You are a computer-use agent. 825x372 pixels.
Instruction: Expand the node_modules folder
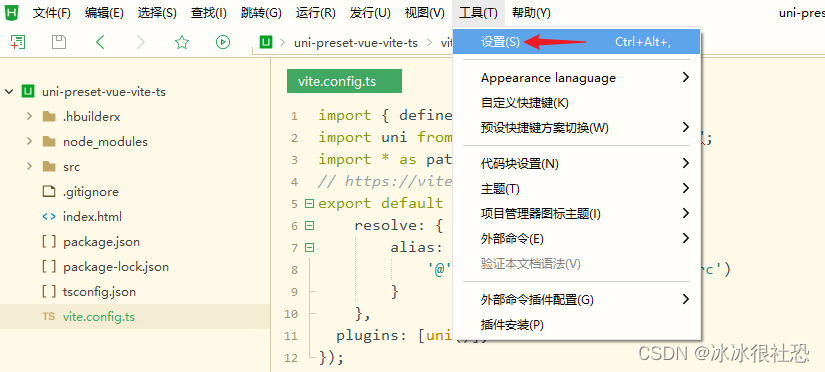click(x=29, y=142)
